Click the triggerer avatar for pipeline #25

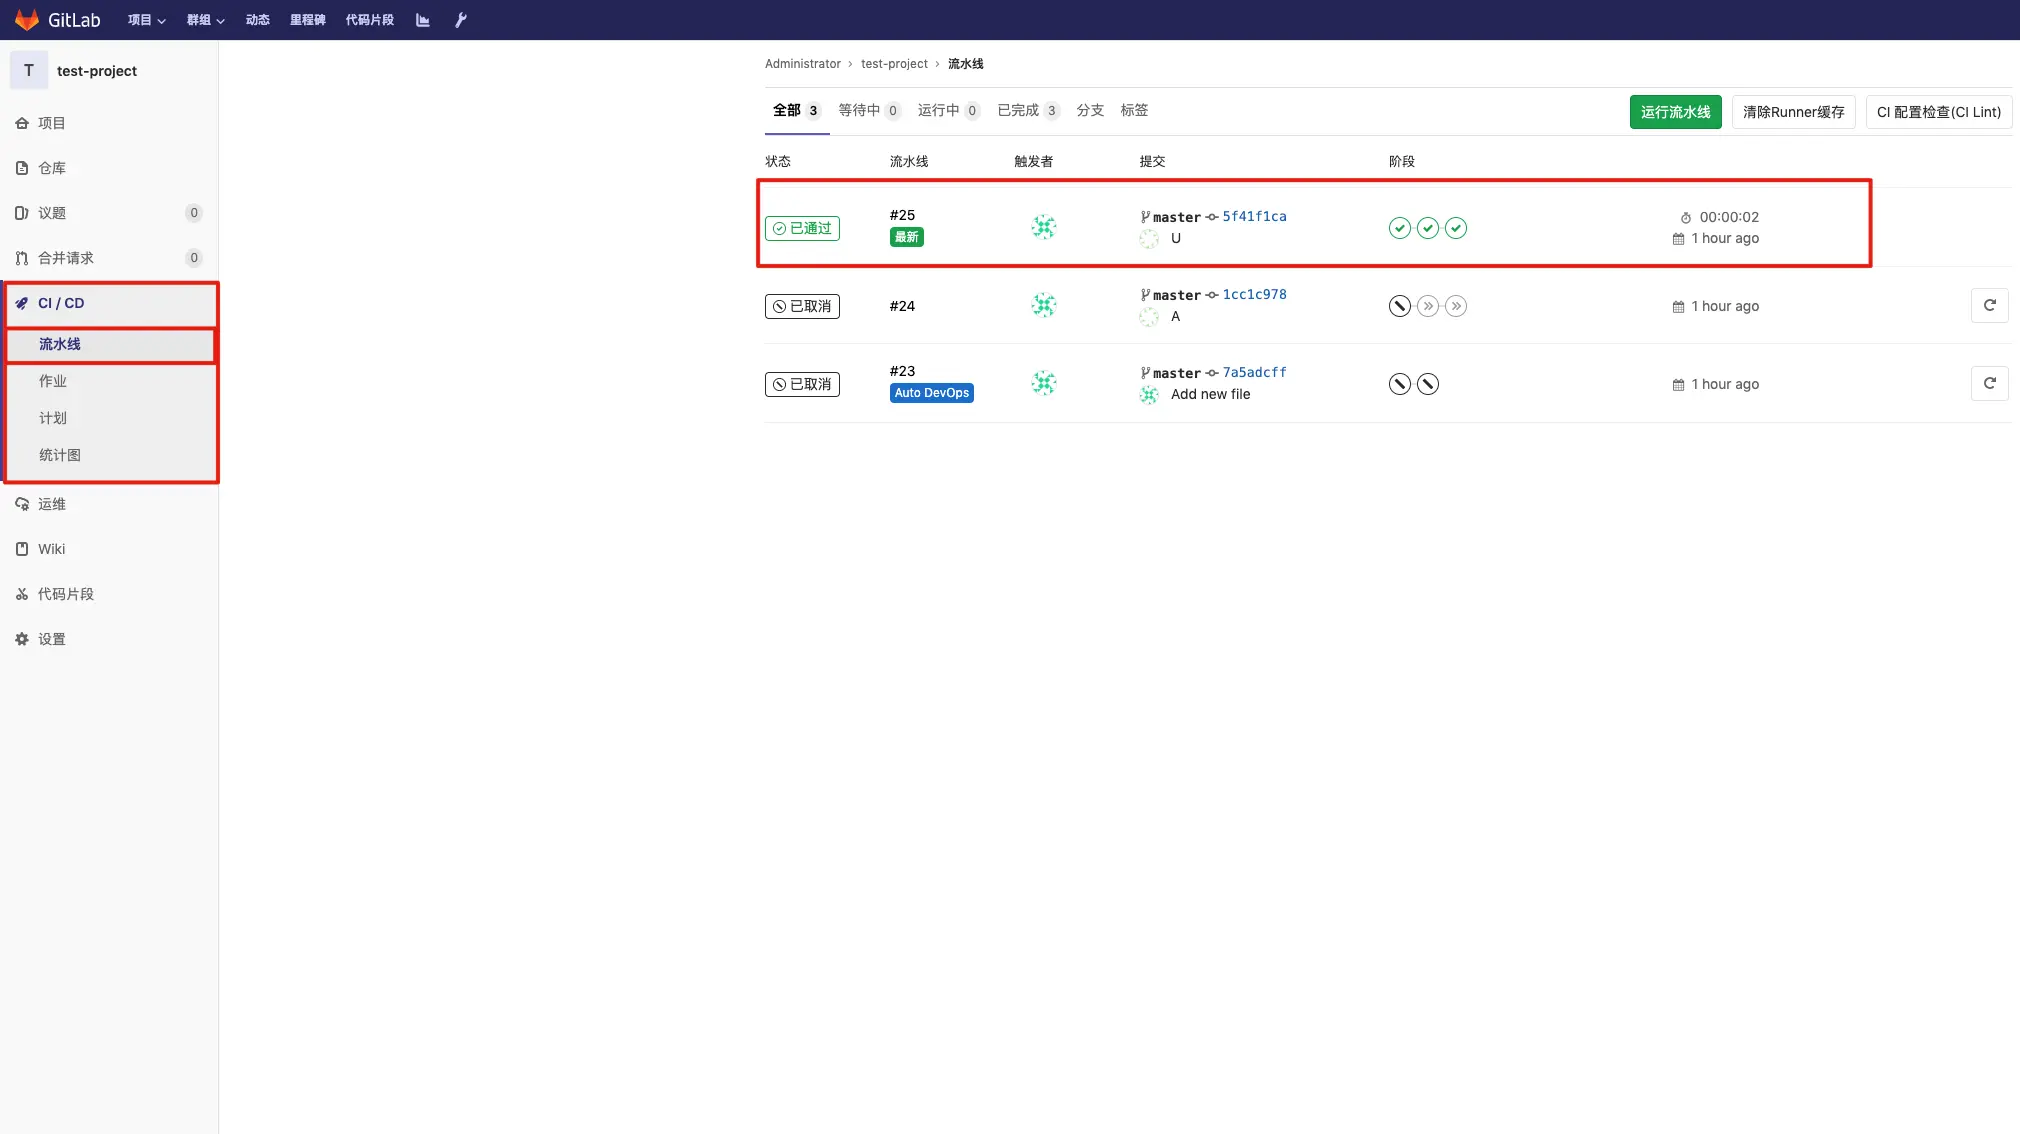1043,227
